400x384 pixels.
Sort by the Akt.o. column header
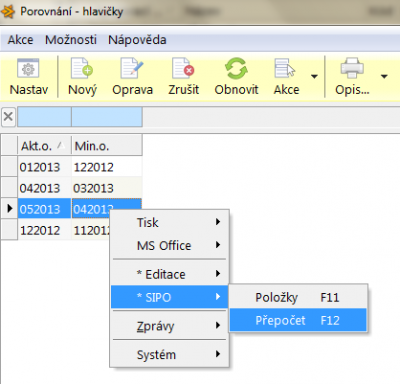[x=44, y=146]
